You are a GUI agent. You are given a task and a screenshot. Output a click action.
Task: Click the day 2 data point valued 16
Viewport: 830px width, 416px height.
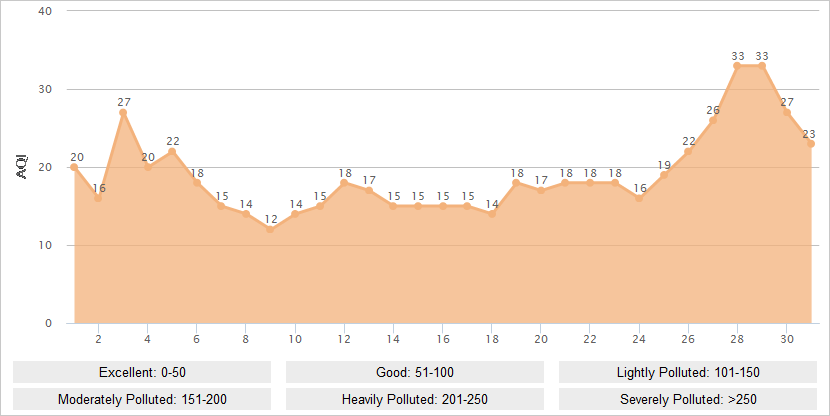click(98, 198)
